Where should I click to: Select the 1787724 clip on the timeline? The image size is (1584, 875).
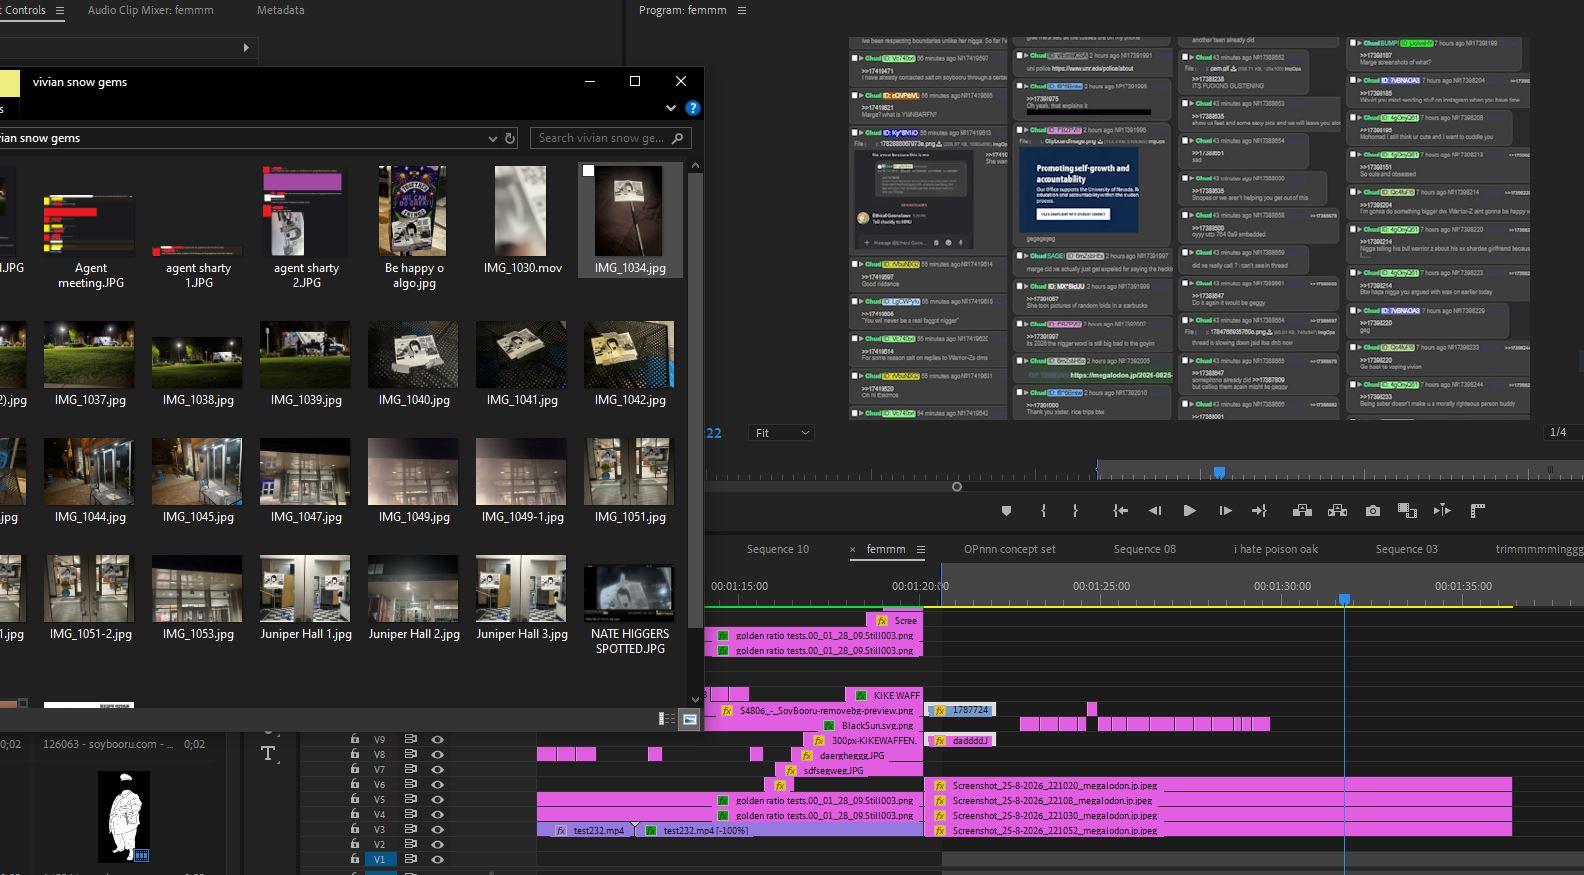point(960,710)
